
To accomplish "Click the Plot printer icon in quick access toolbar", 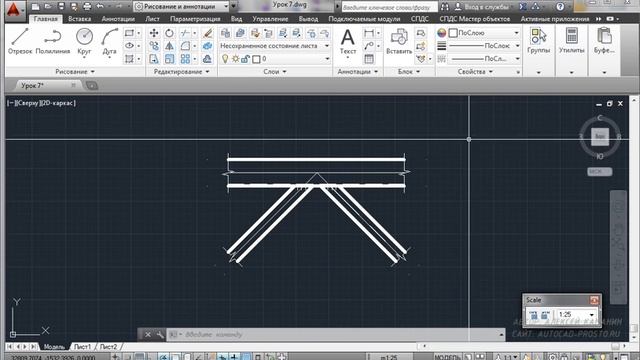I will point(87,7).
